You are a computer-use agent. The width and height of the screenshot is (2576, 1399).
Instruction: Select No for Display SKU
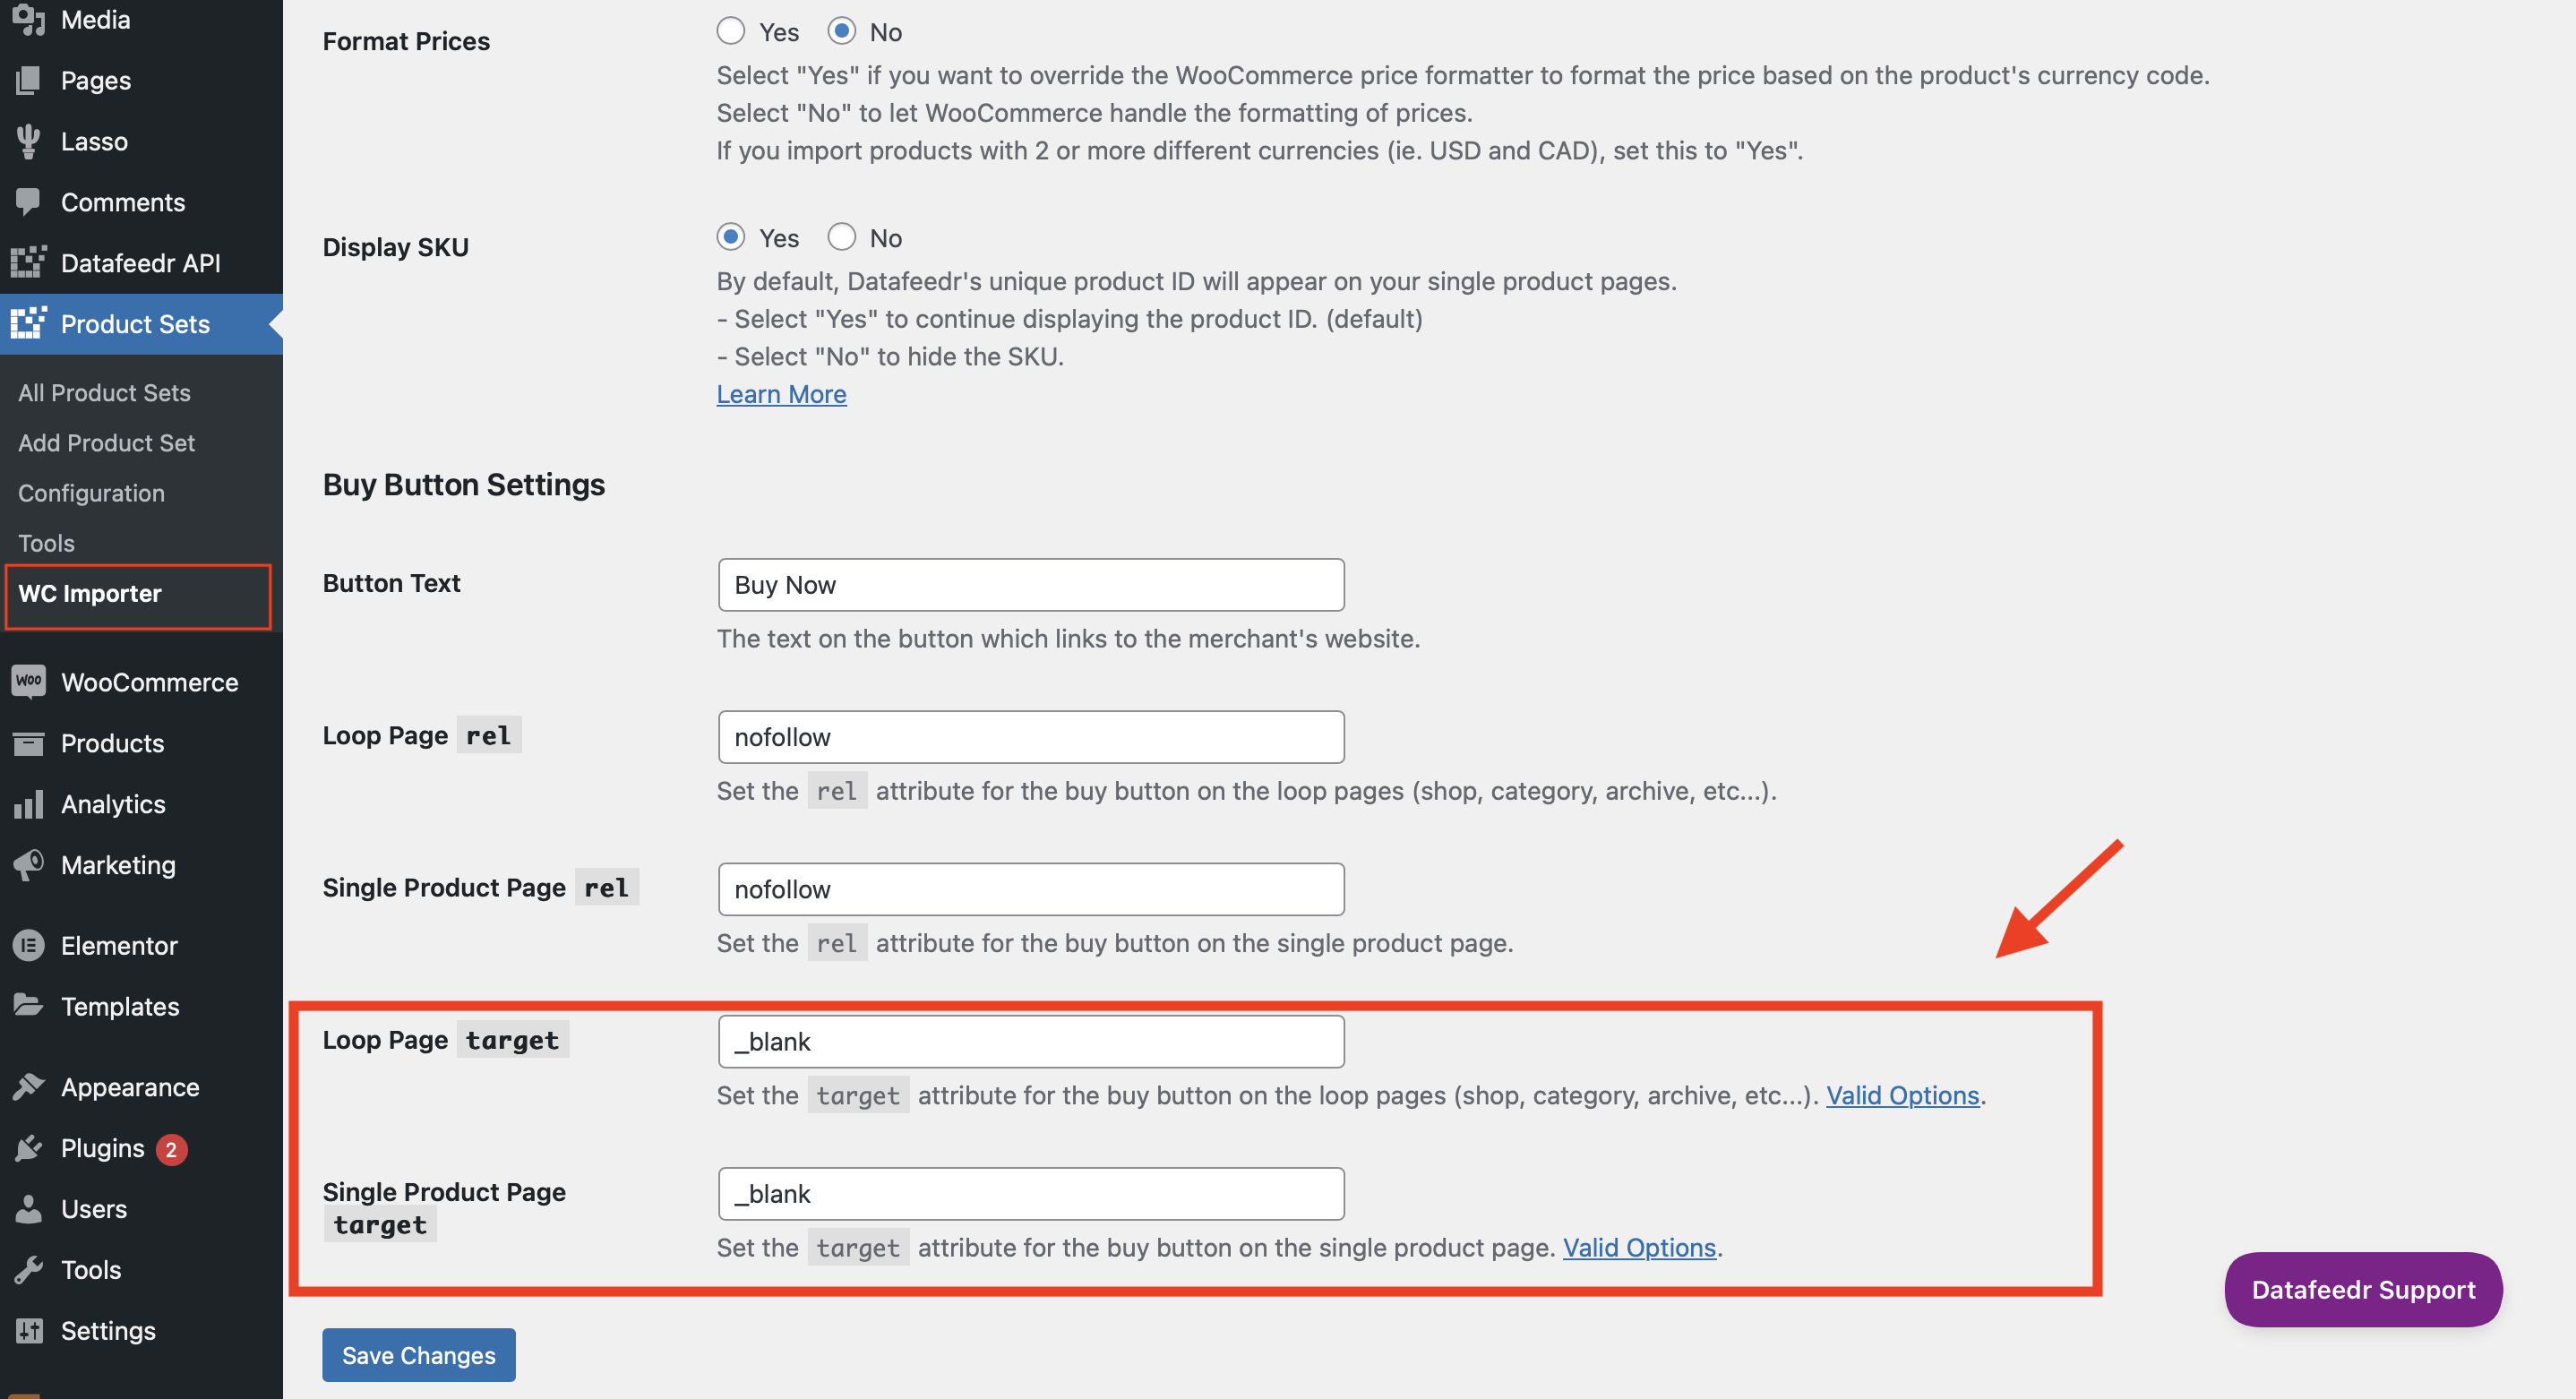[842, 237]
